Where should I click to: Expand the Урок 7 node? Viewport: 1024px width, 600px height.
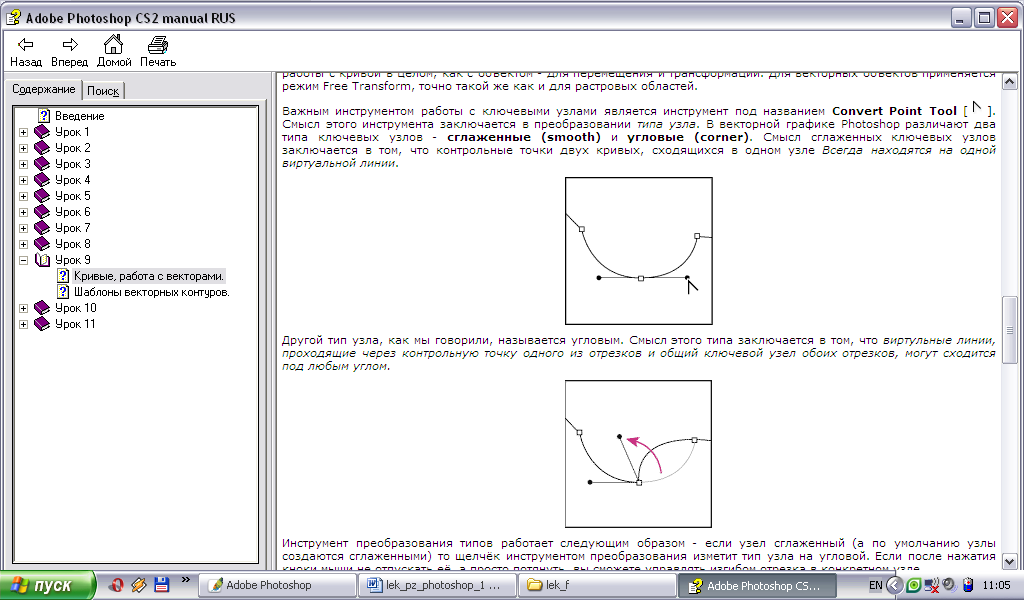coord(24,228)
